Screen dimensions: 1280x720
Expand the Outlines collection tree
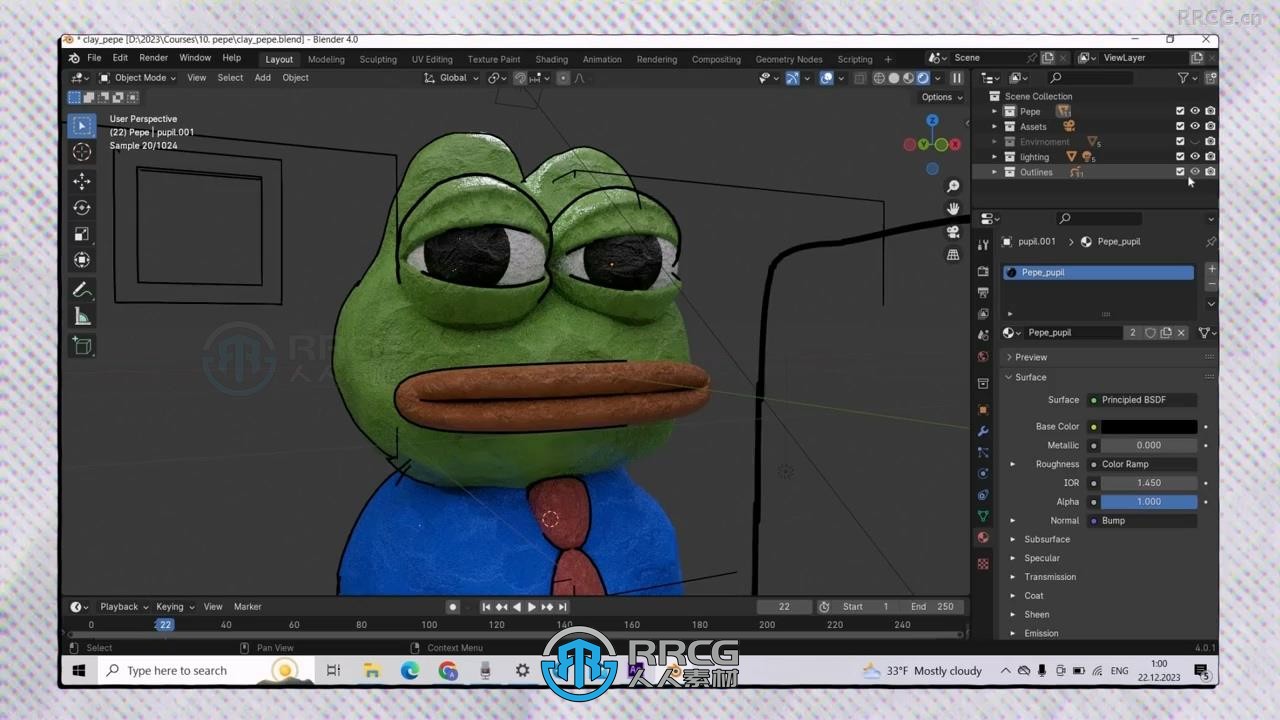994,172
